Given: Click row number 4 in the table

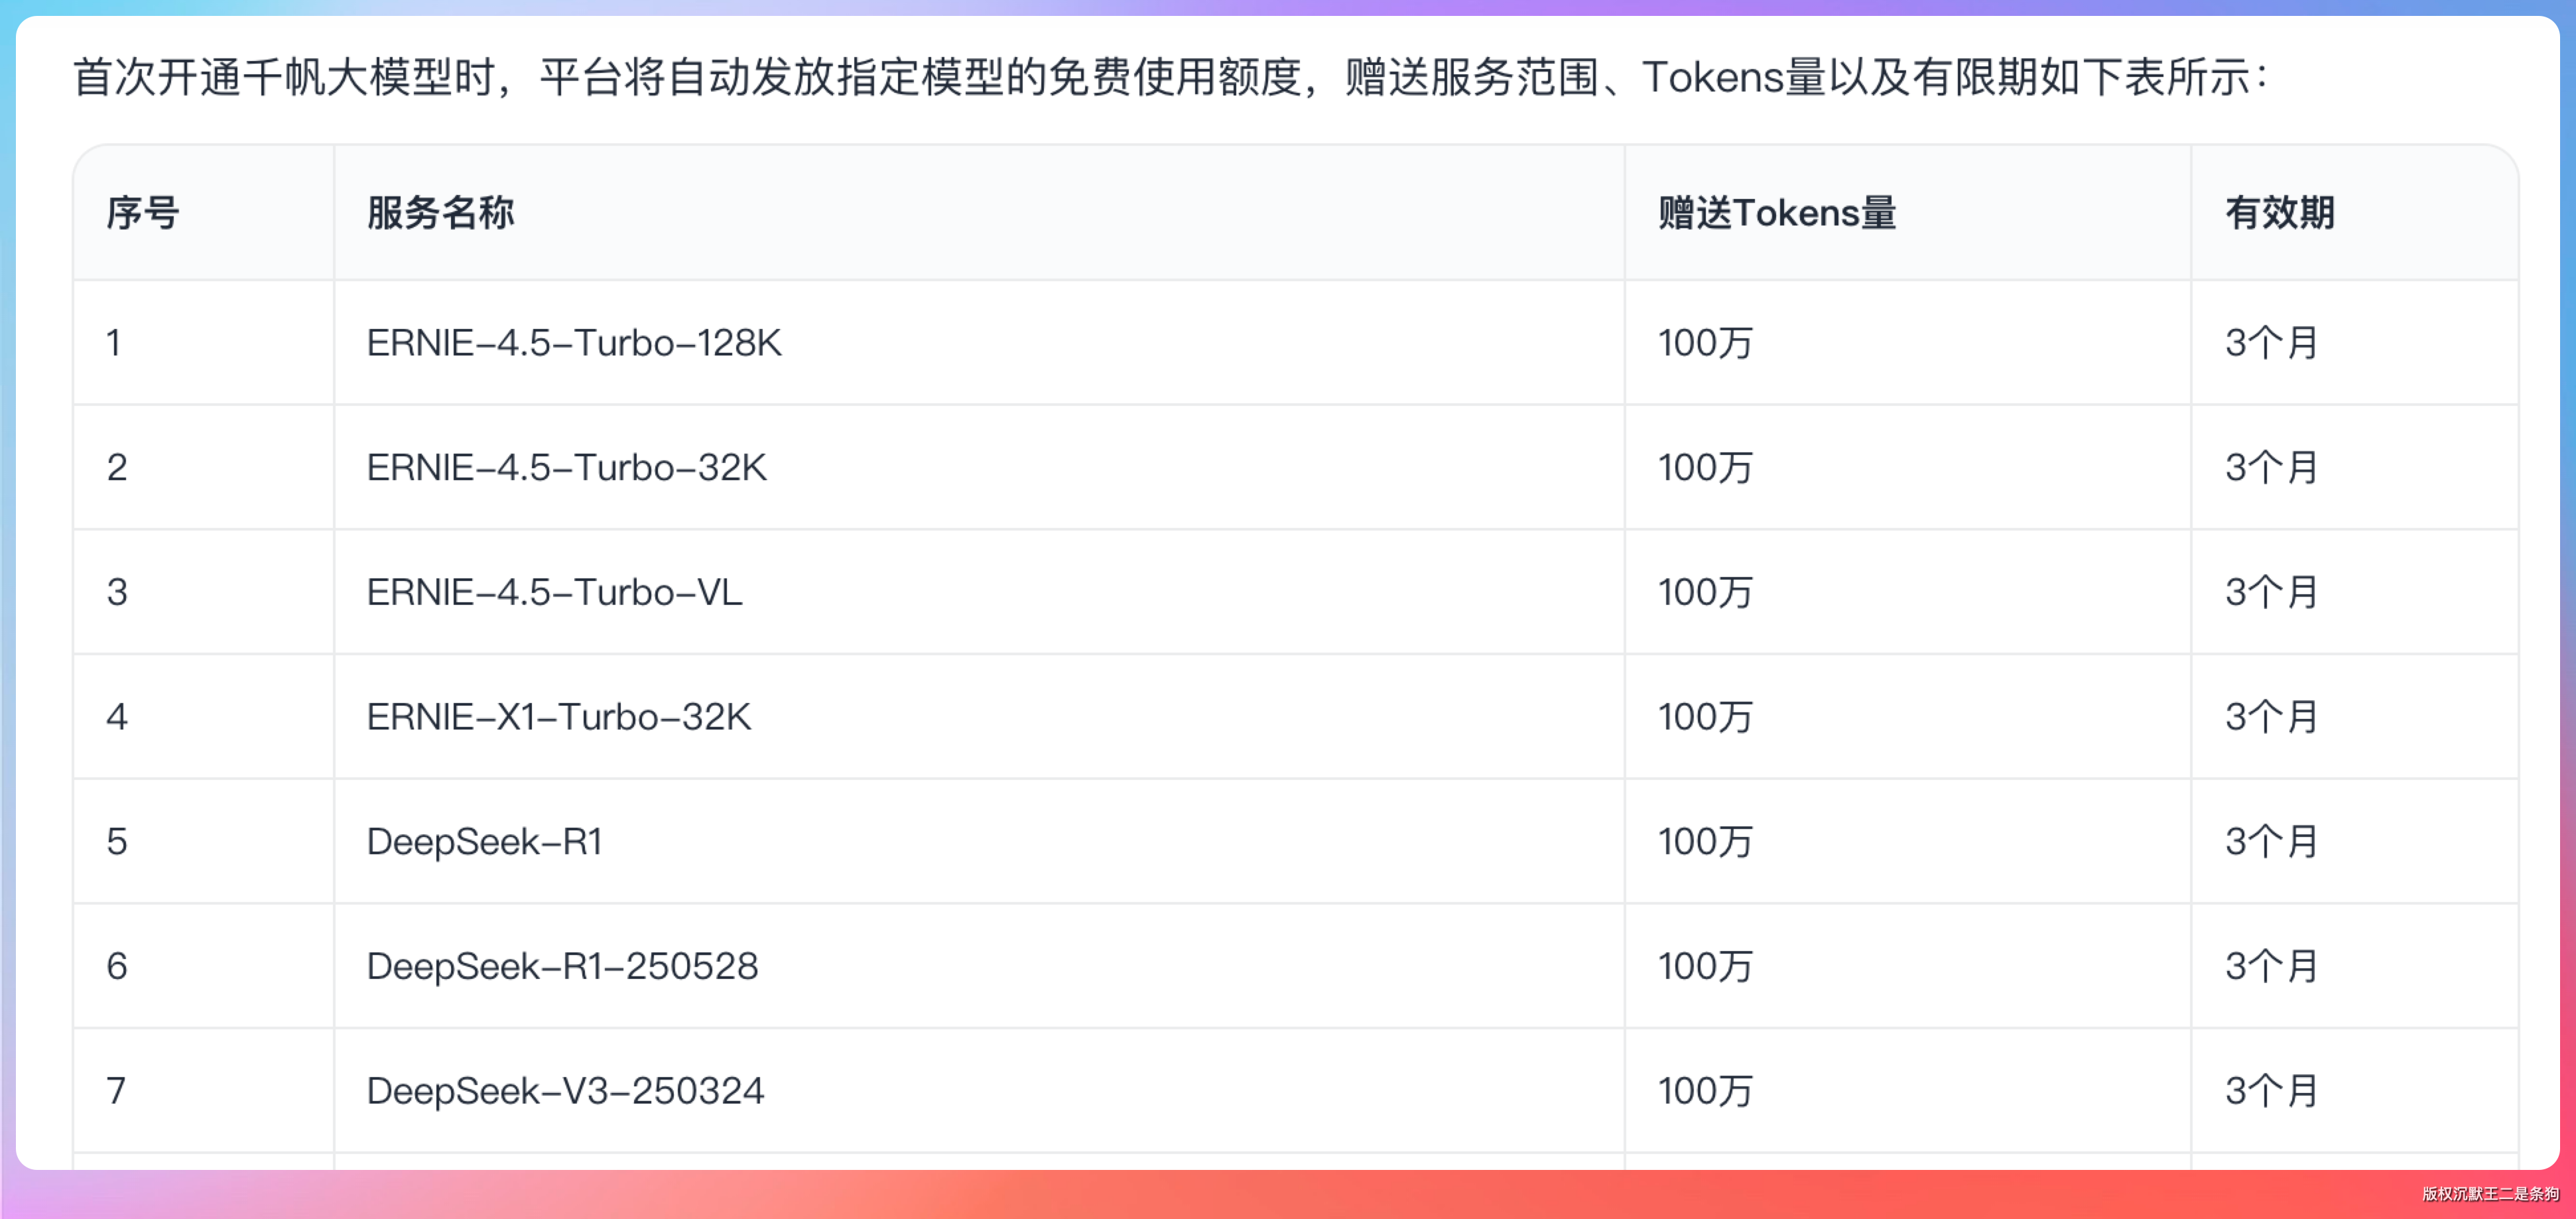Looking at the screenshot, I should click(117, 717).
